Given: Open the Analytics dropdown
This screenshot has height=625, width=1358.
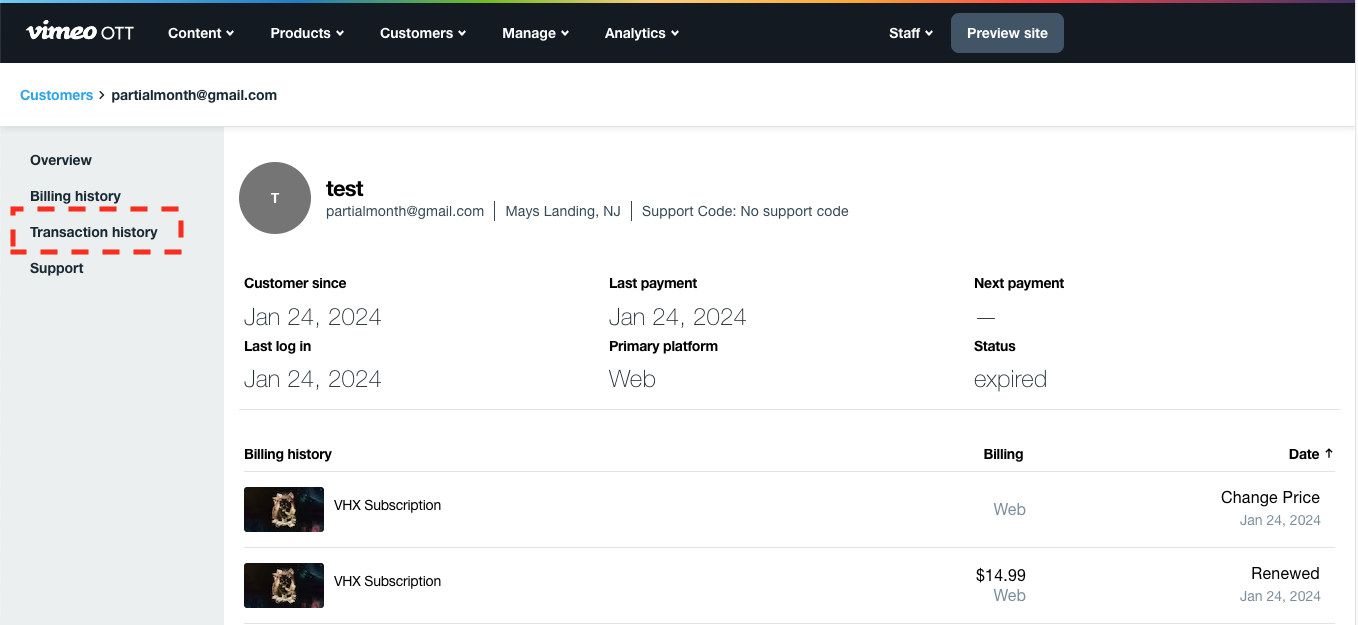Looking at the screenshot, I should (641, 33).
